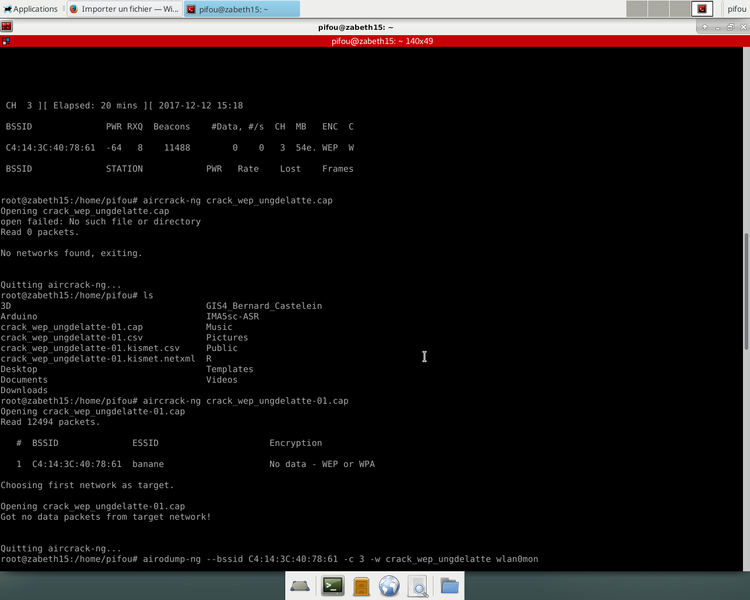Screen dimensions: 750x600
Task: Open the Applications menu
Action: pos(30,9)
